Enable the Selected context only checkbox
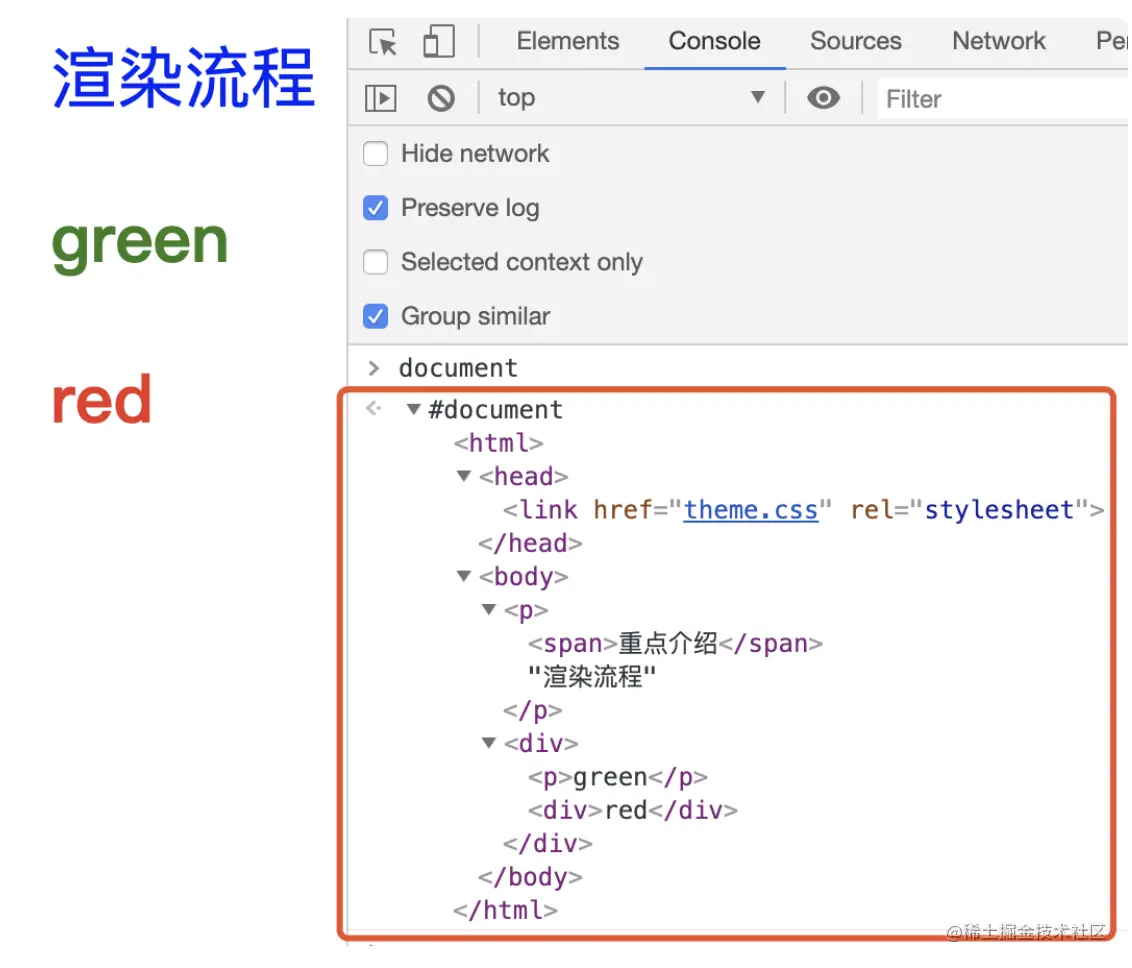This screenshot has width=1132, height=968. (375, 262)
